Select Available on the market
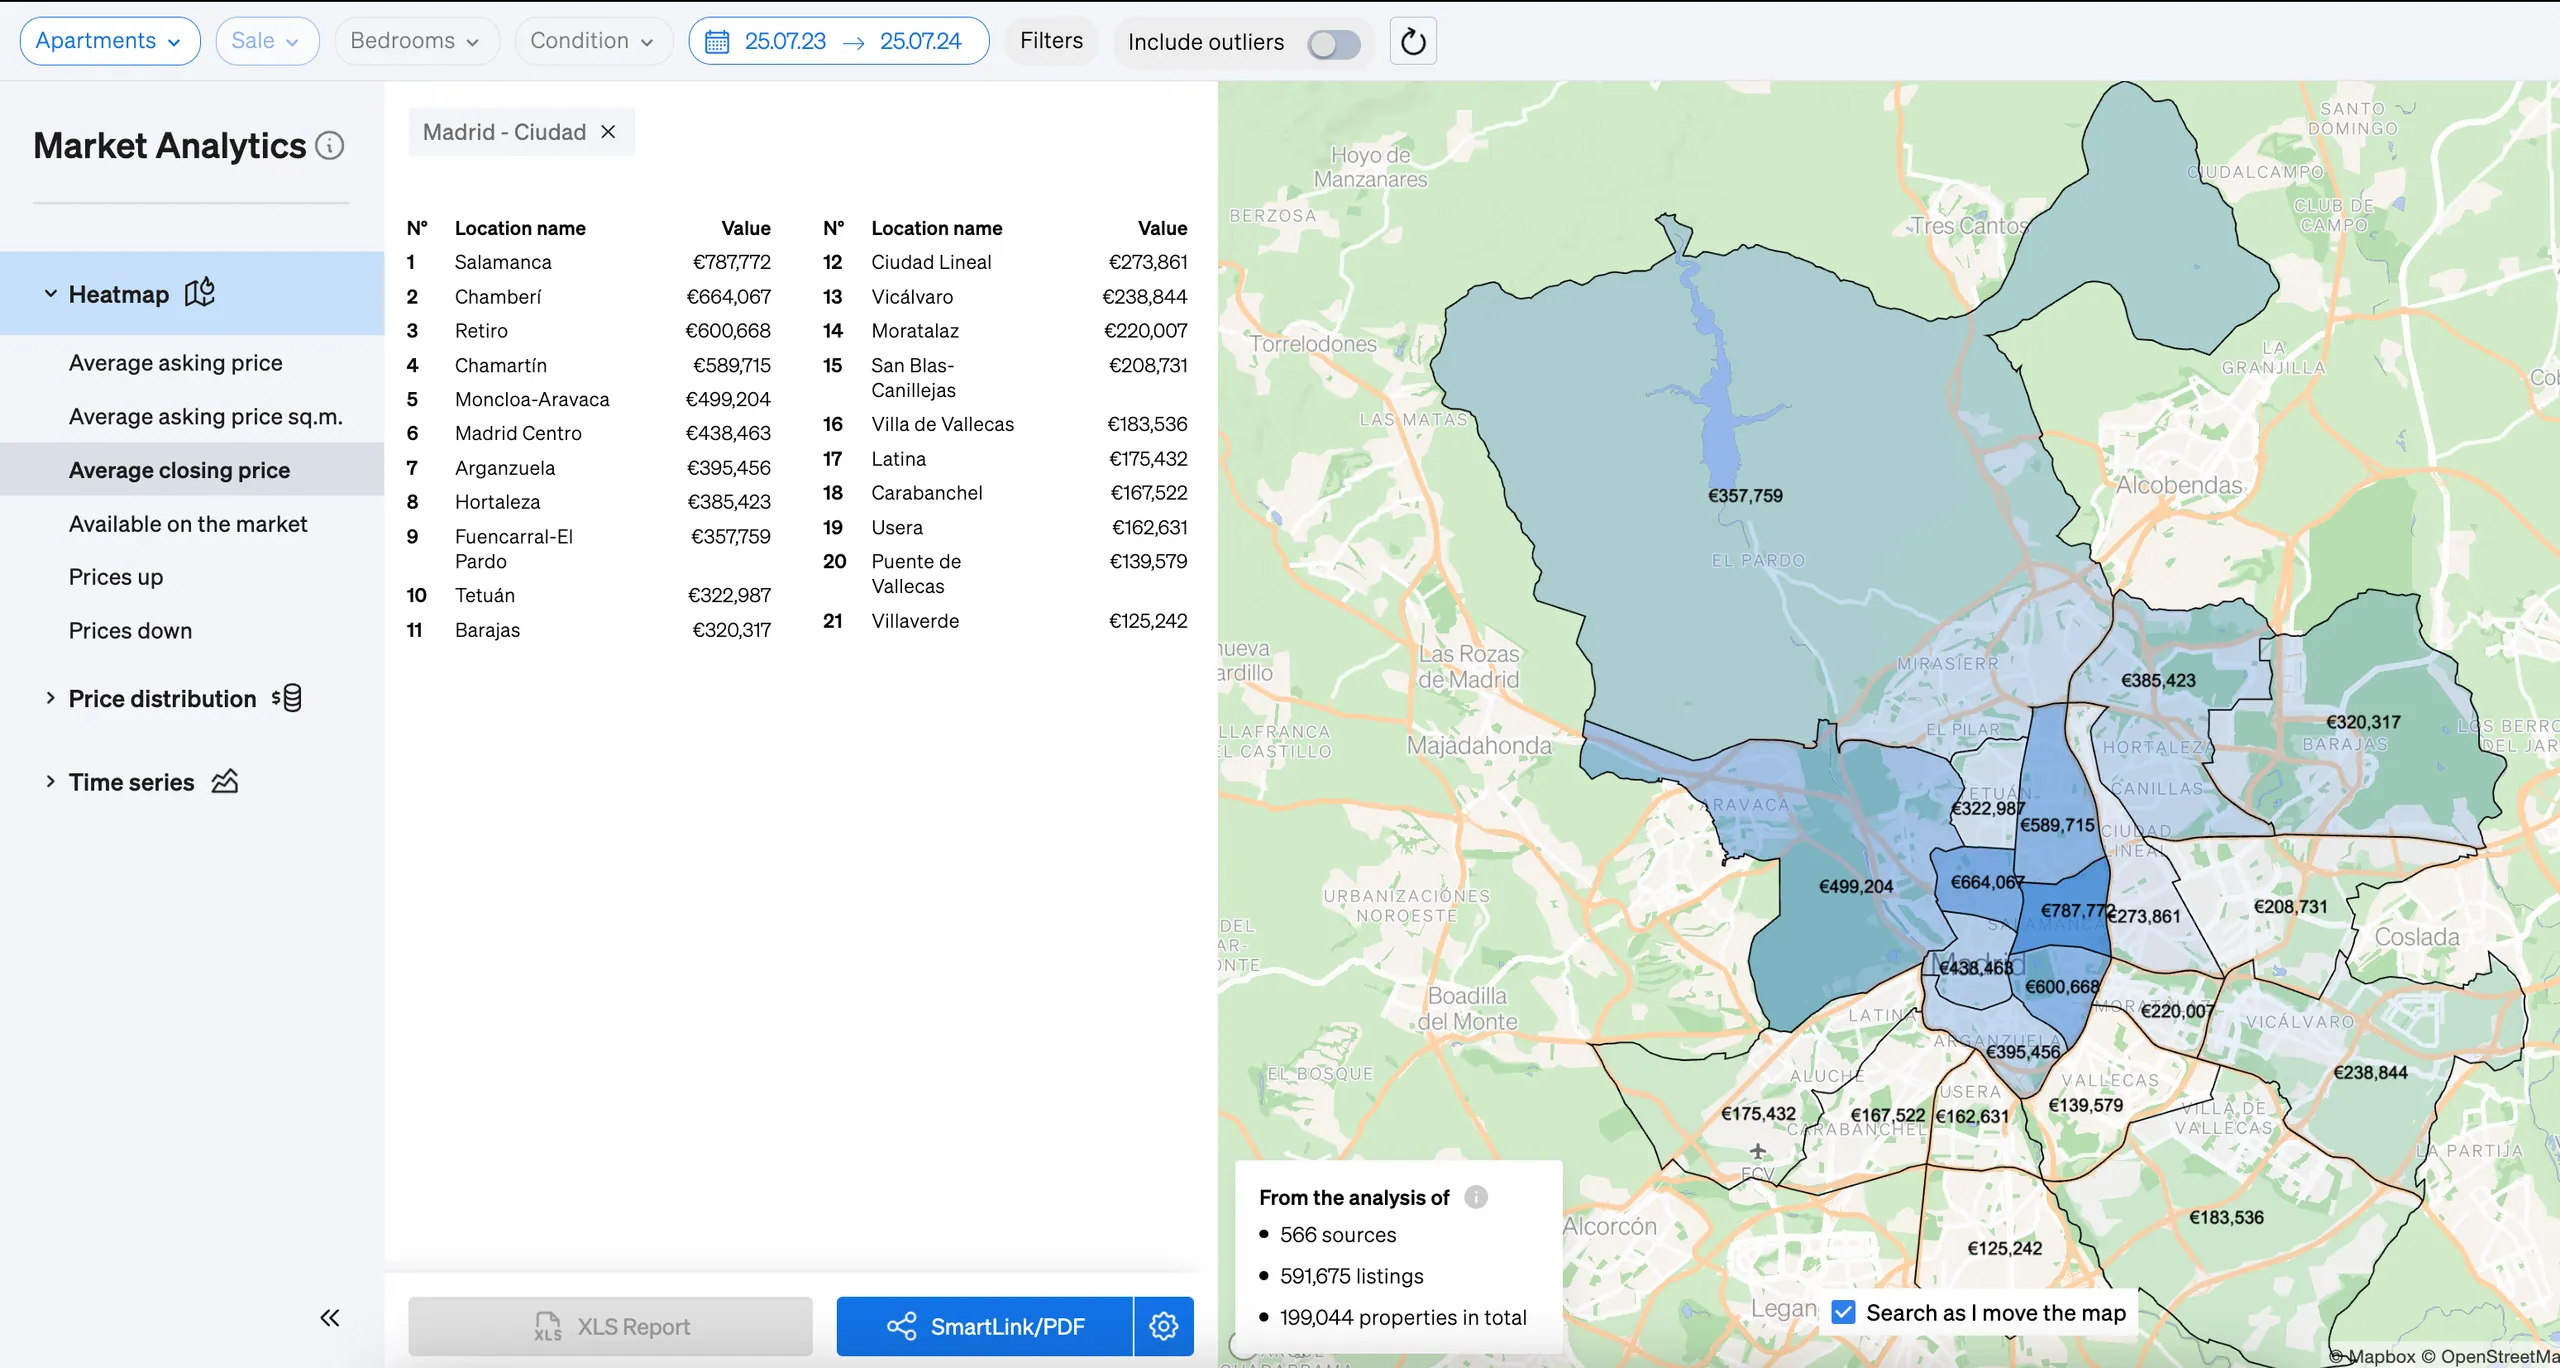Screen dimensions: 2560x1368 point(188,524)
